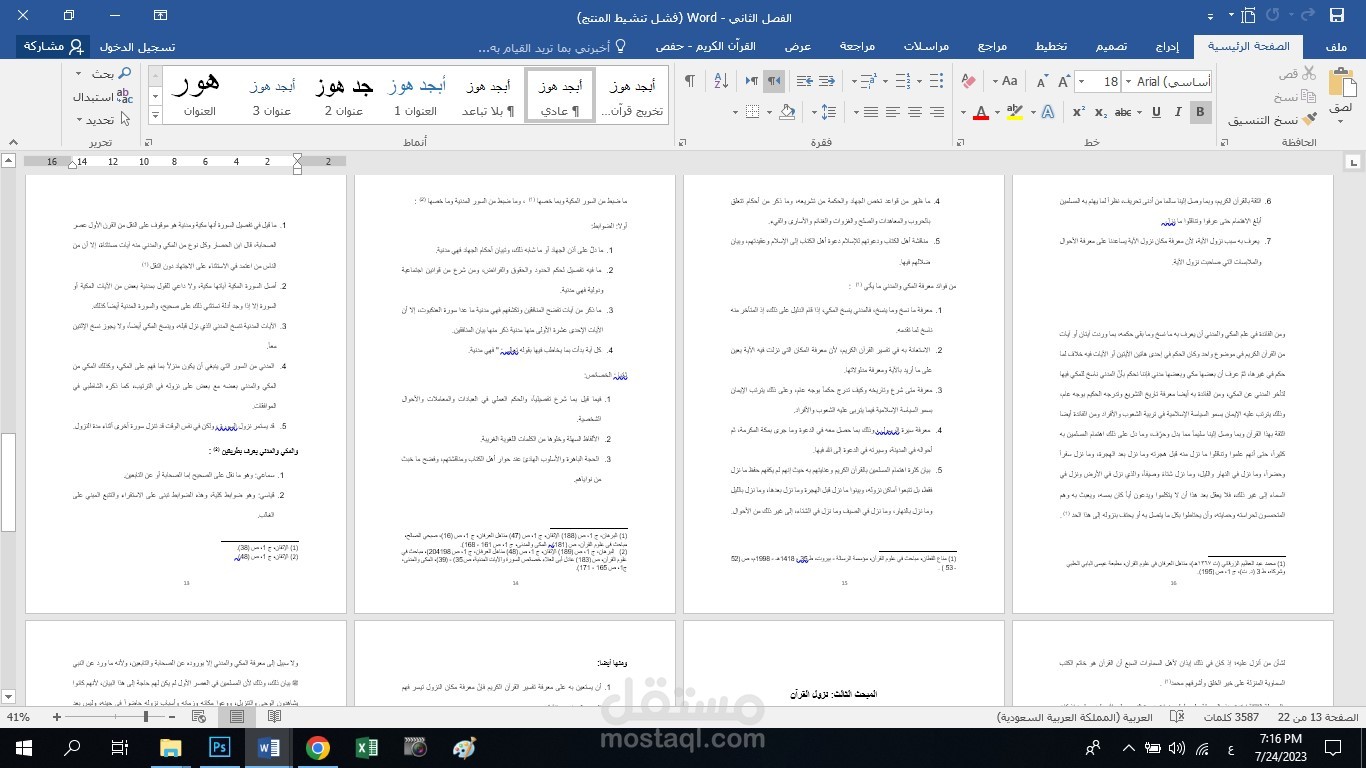Toggle Strikethrough (abc) formatting
This screenshot has width=1366, height=768.
pos(1123,112)
